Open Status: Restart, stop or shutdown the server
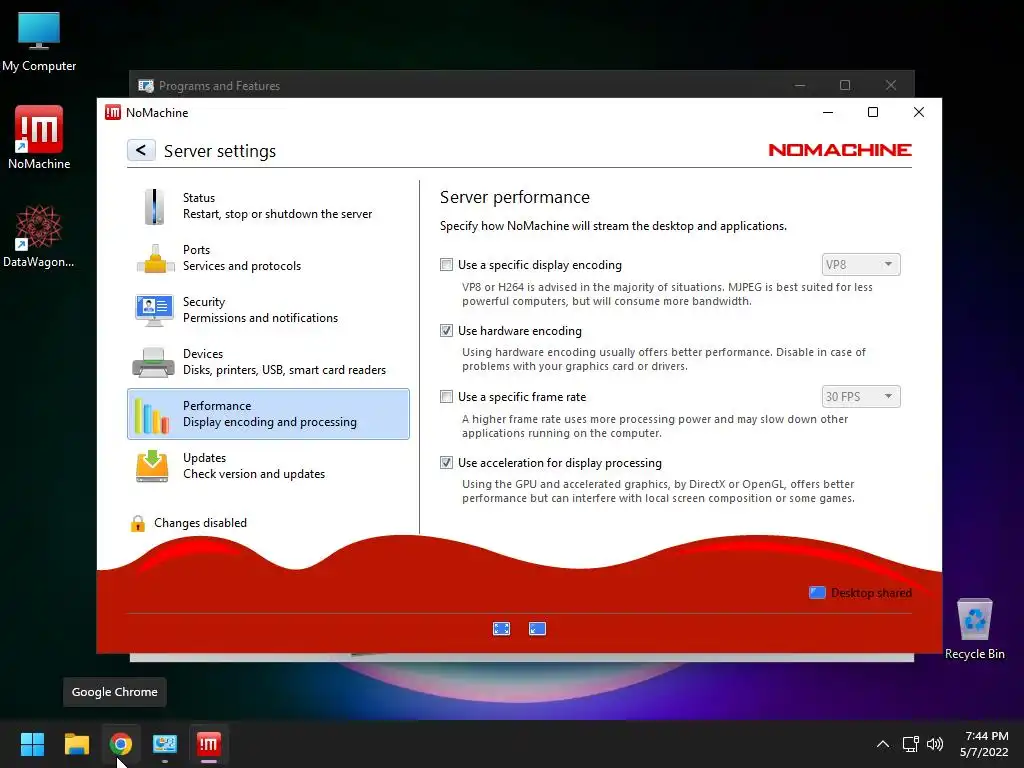Image resolution: width=1024 pixels, height=768 pixels. tap(268, 206)
